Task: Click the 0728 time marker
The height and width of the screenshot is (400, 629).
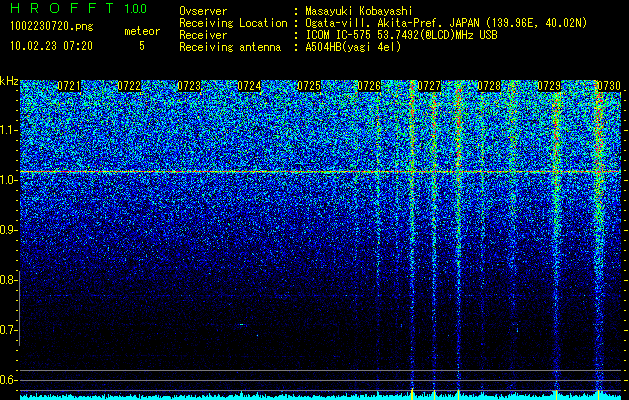Action: click(x=489, y=86)
